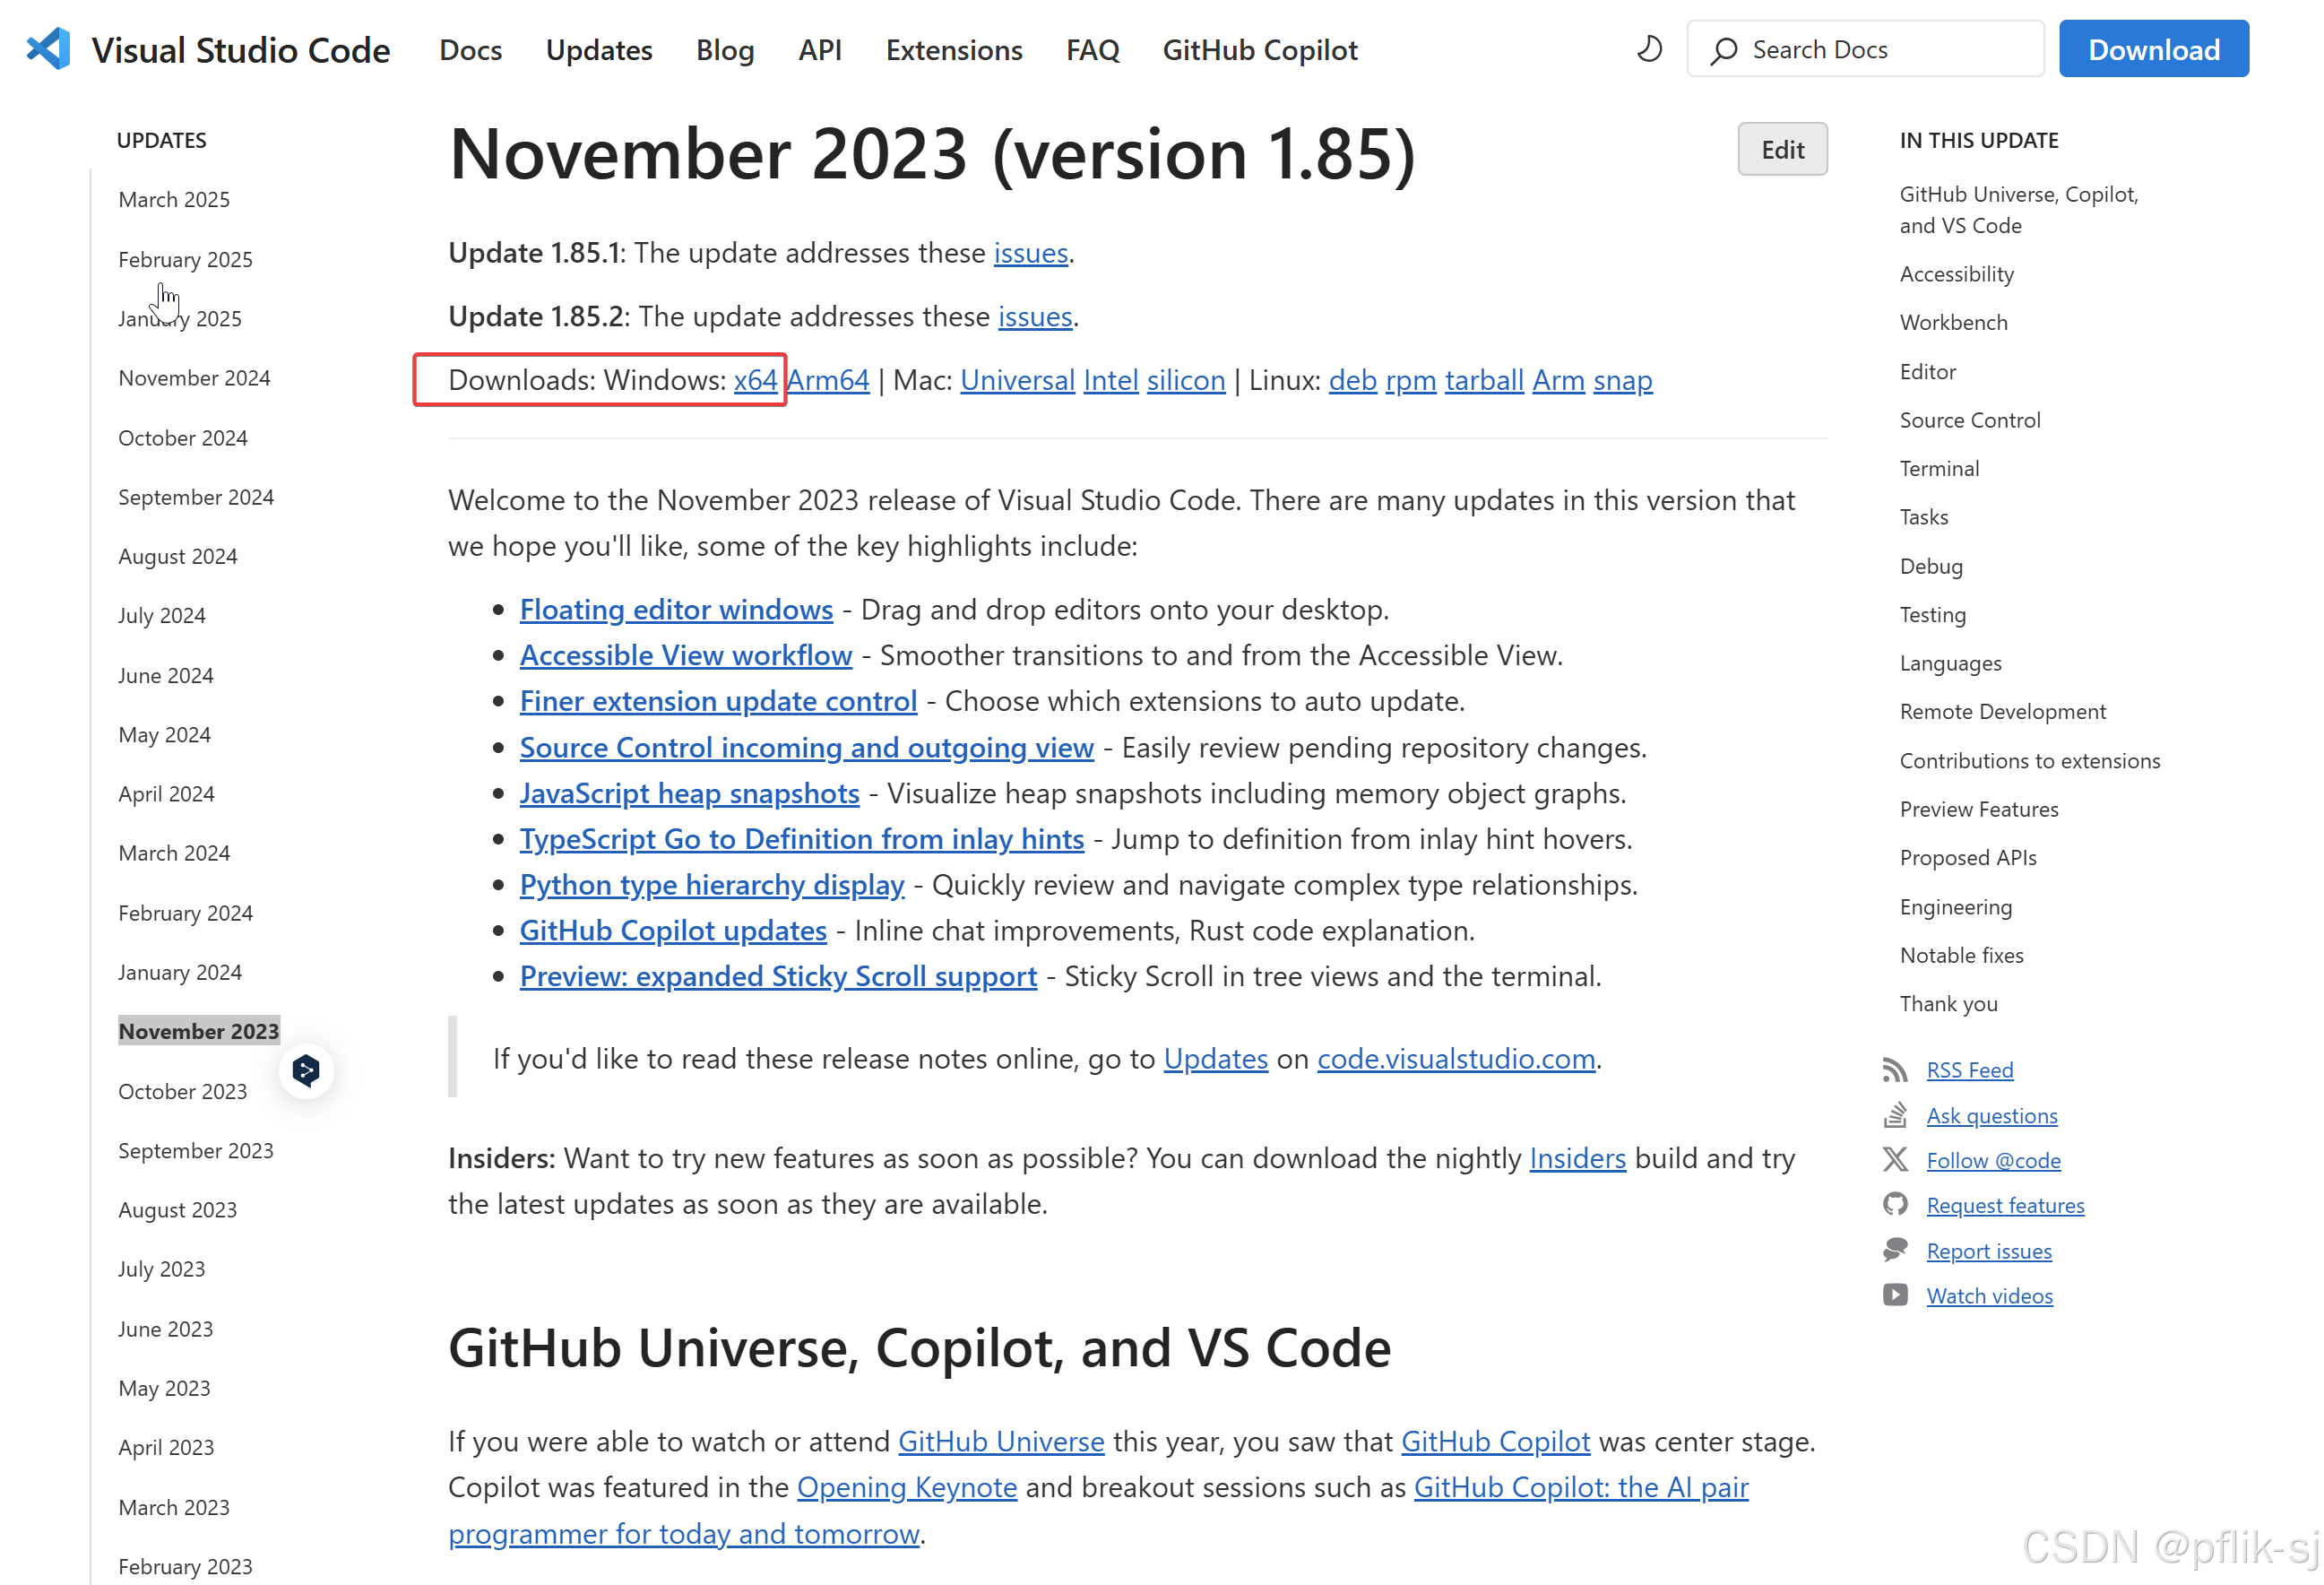Click the Edit button

tap(1781, 150)
